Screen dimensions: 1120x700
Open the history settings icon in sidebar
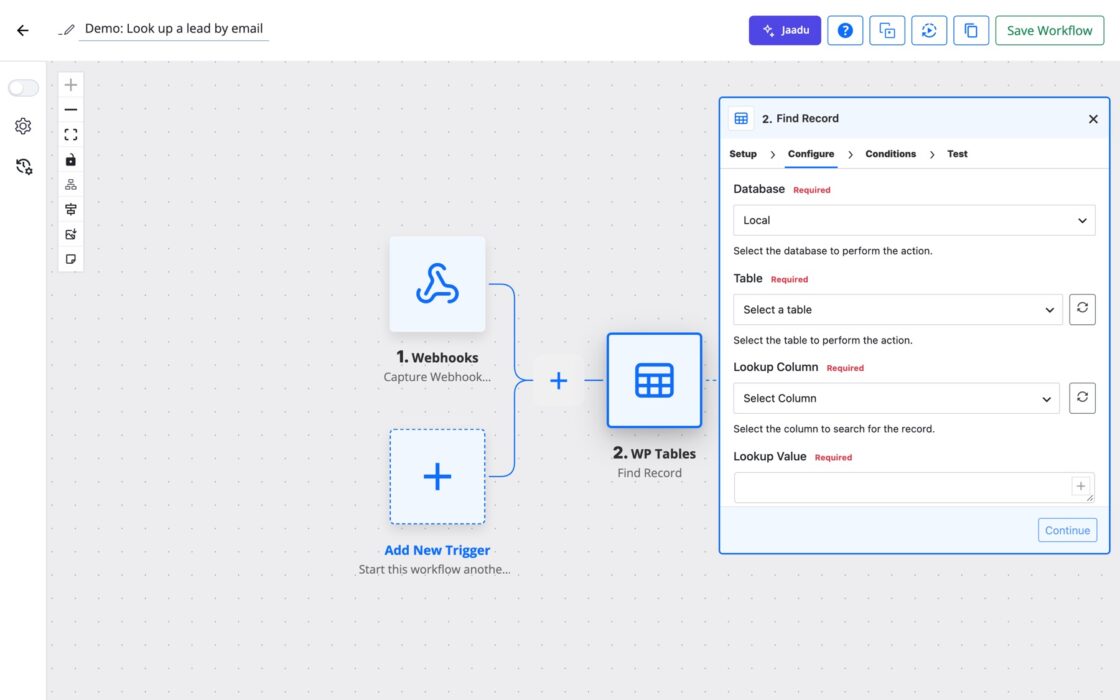pos(24,166)
